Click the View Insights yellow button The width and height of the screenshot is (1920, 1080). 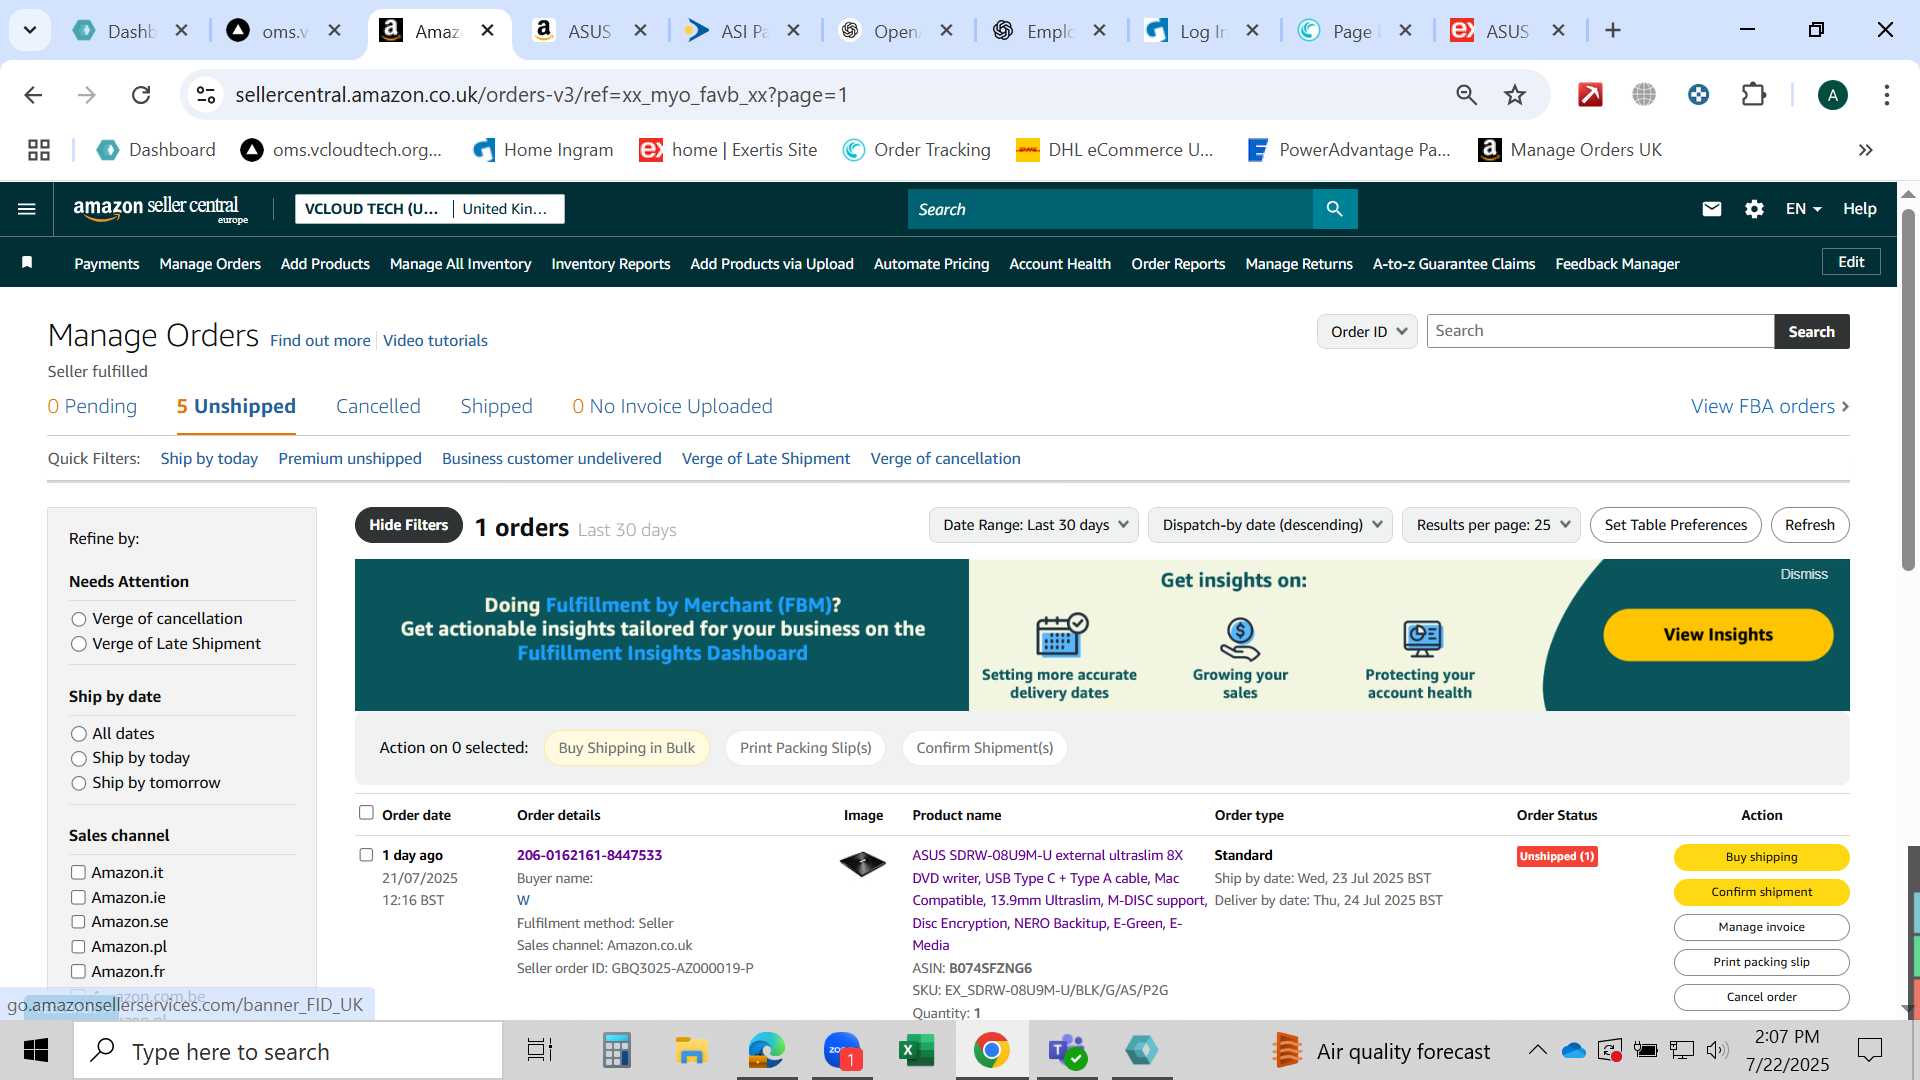click(x=1718, y=635)
